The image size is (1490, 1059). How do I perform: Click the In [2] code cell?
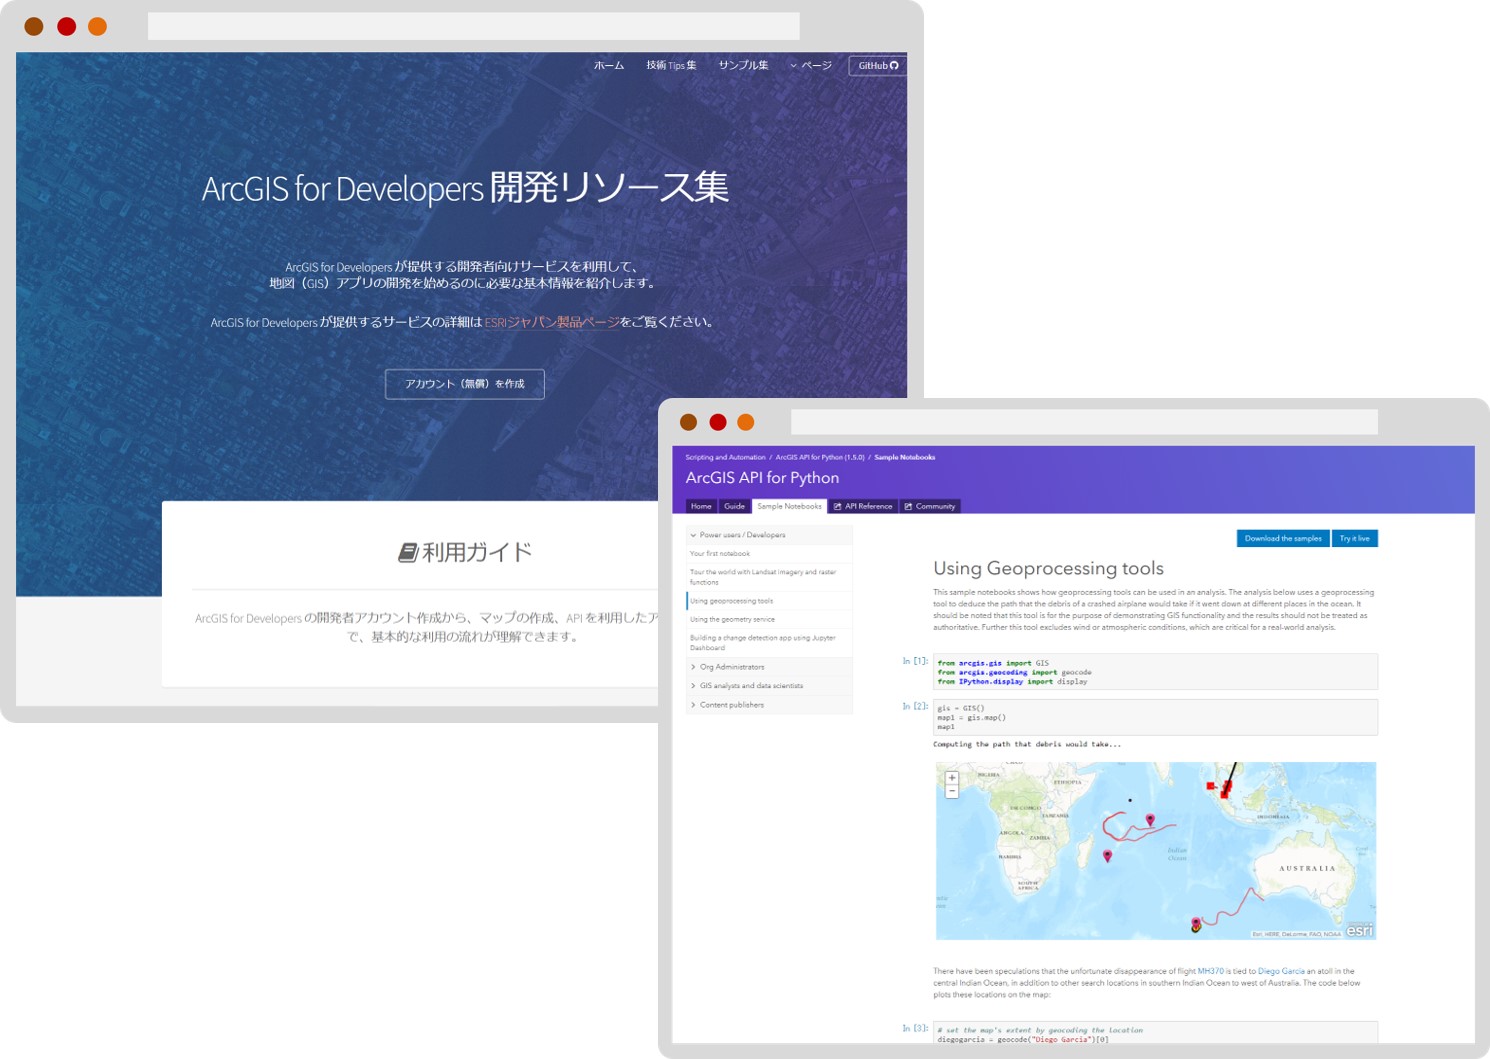tap(1155, 717)
